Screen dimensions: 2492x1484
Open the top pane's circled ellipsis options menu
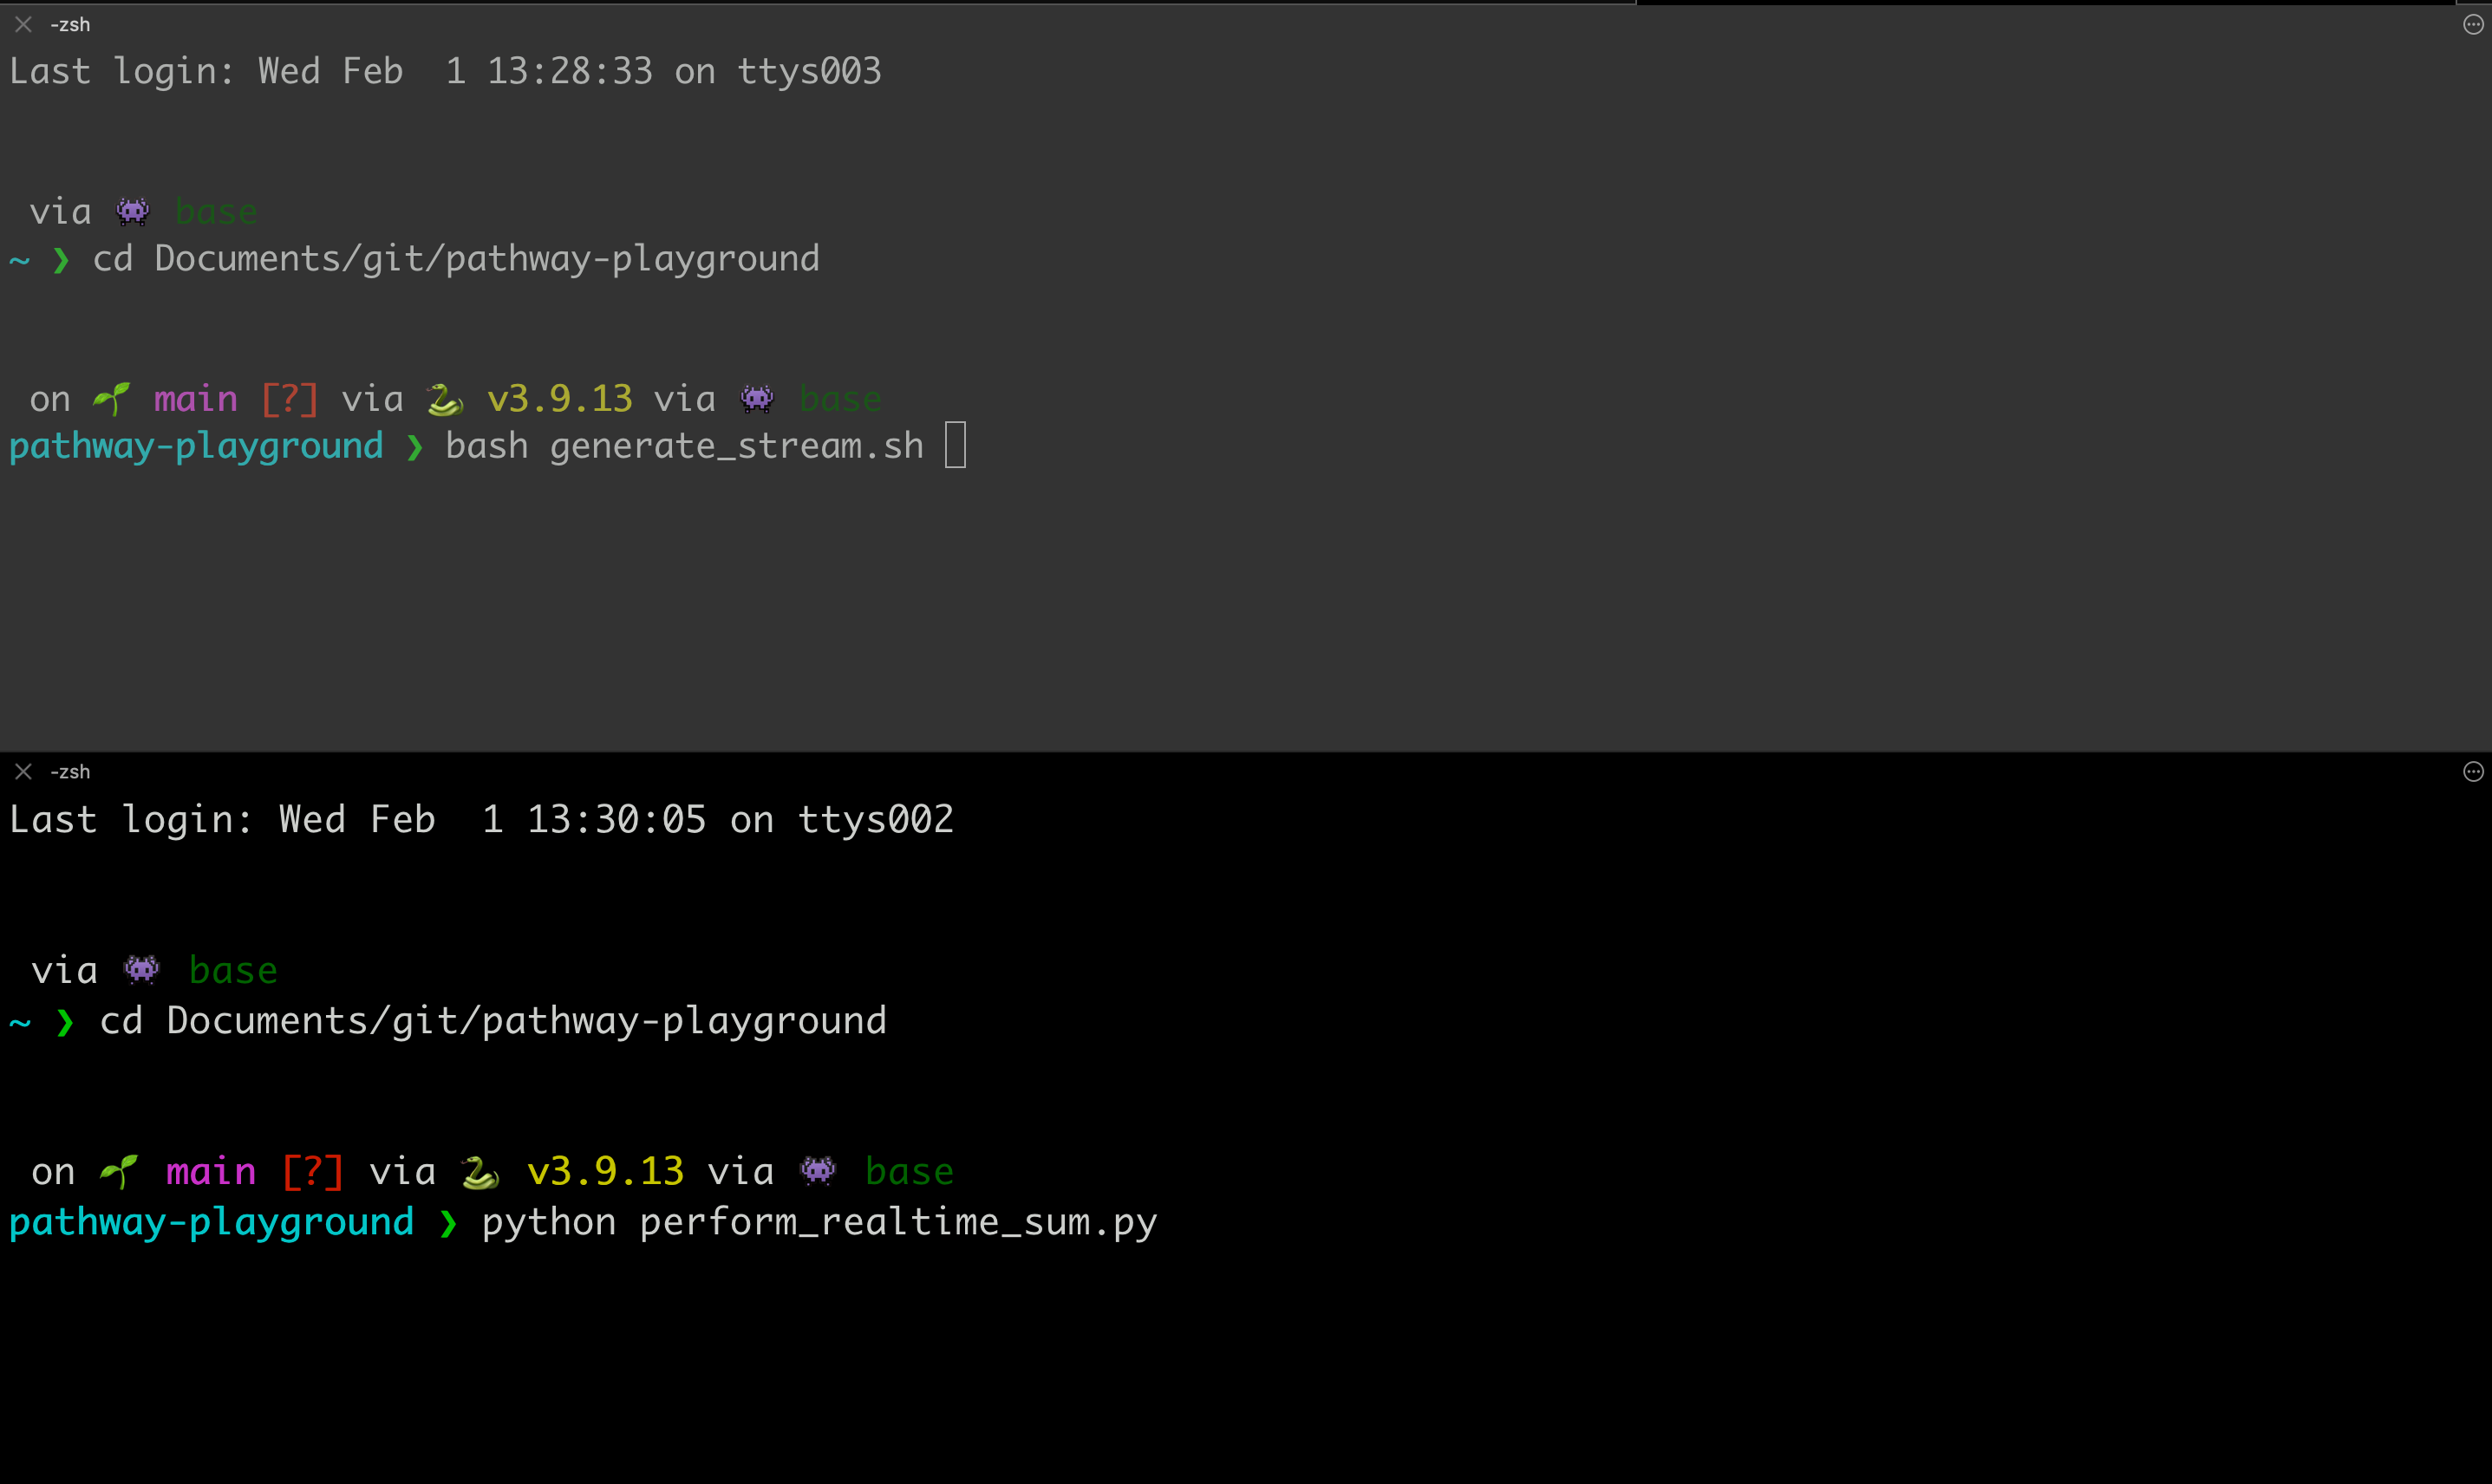click(2472, 25)
